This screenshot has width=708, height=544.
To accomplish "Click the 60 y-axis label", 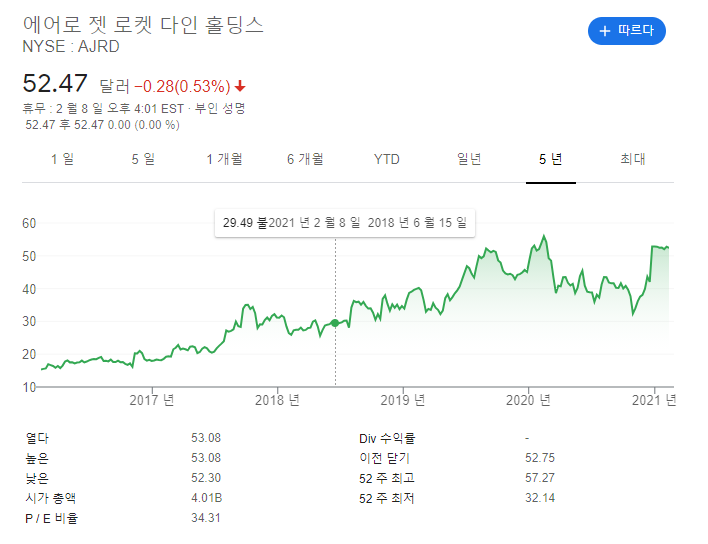I will pyautogui.click(x=29, y=223).
